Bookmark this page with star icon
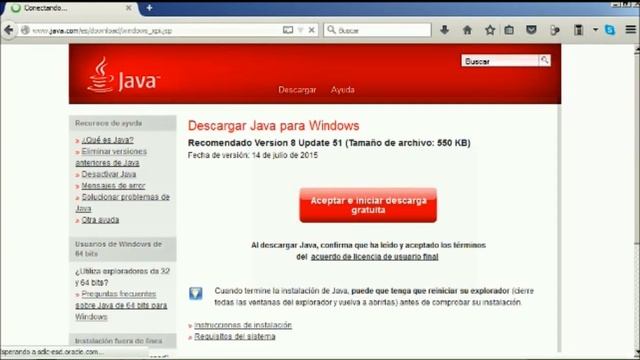 click(490, 30)
